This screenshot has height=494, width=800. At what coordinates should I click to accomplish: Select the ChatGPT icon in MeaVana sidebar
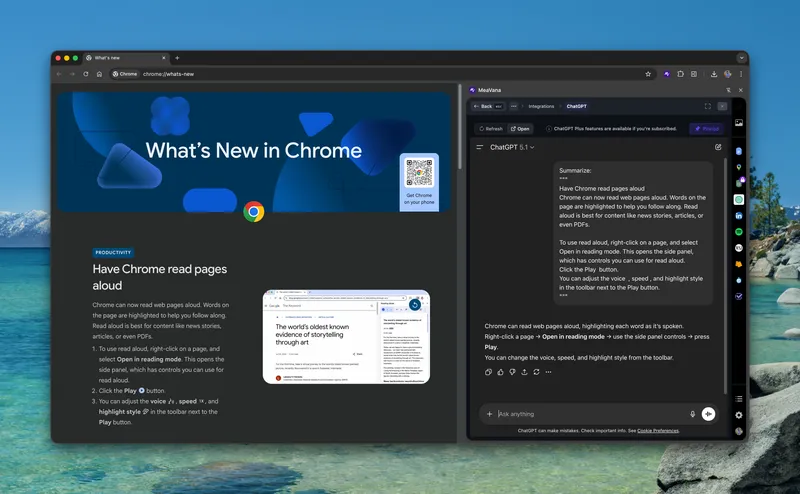pos(739,200)
